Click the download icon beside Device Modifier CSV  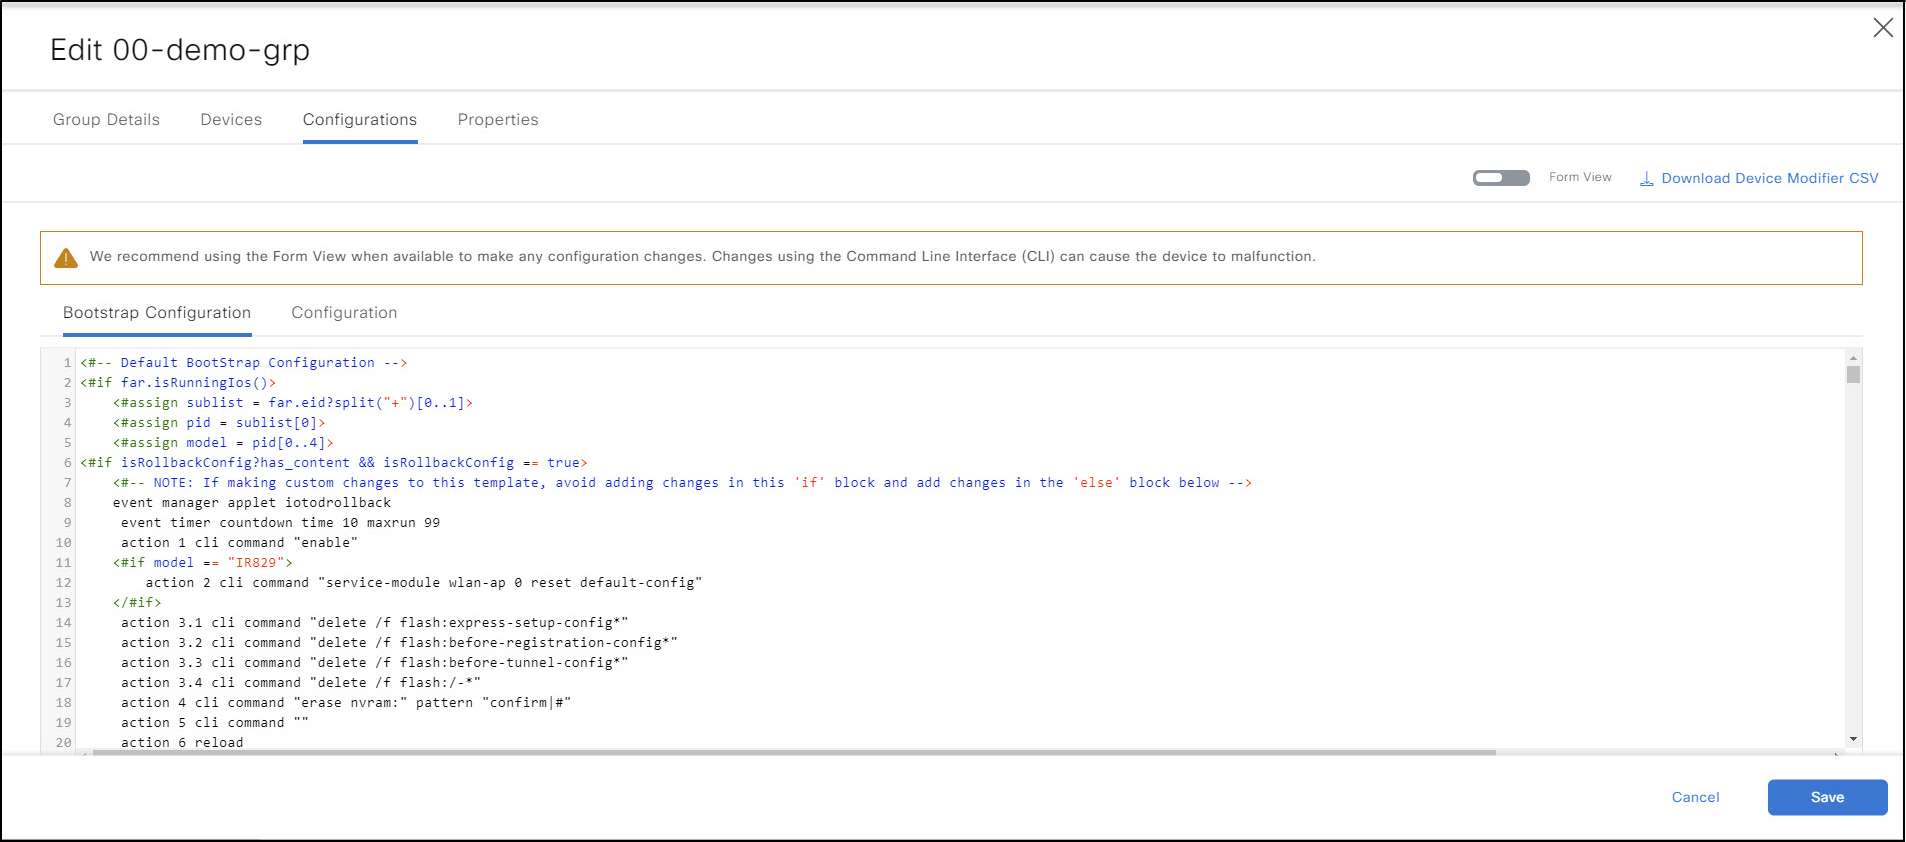click(x=1646, y=179)
